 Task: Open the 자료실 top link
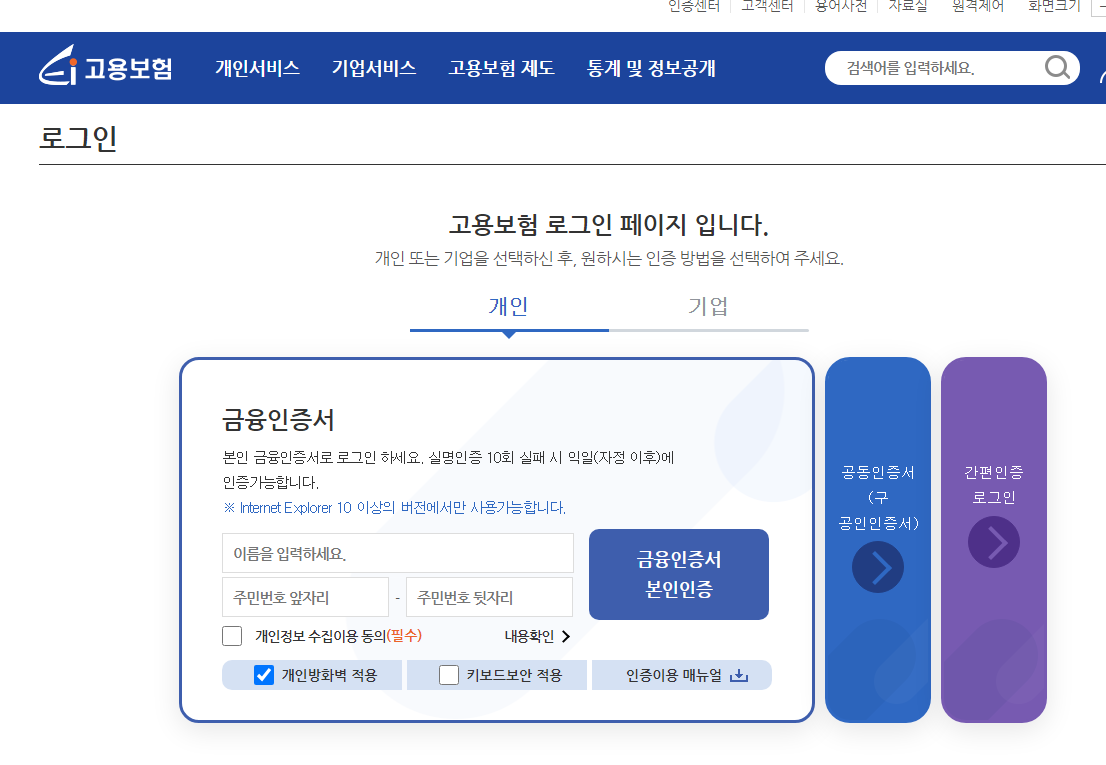click(x=908, y=6)
